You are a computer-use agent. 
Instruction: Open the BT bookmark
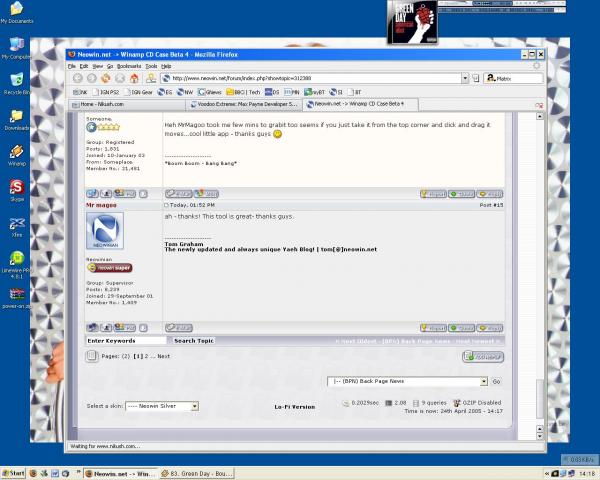point(354,92)
